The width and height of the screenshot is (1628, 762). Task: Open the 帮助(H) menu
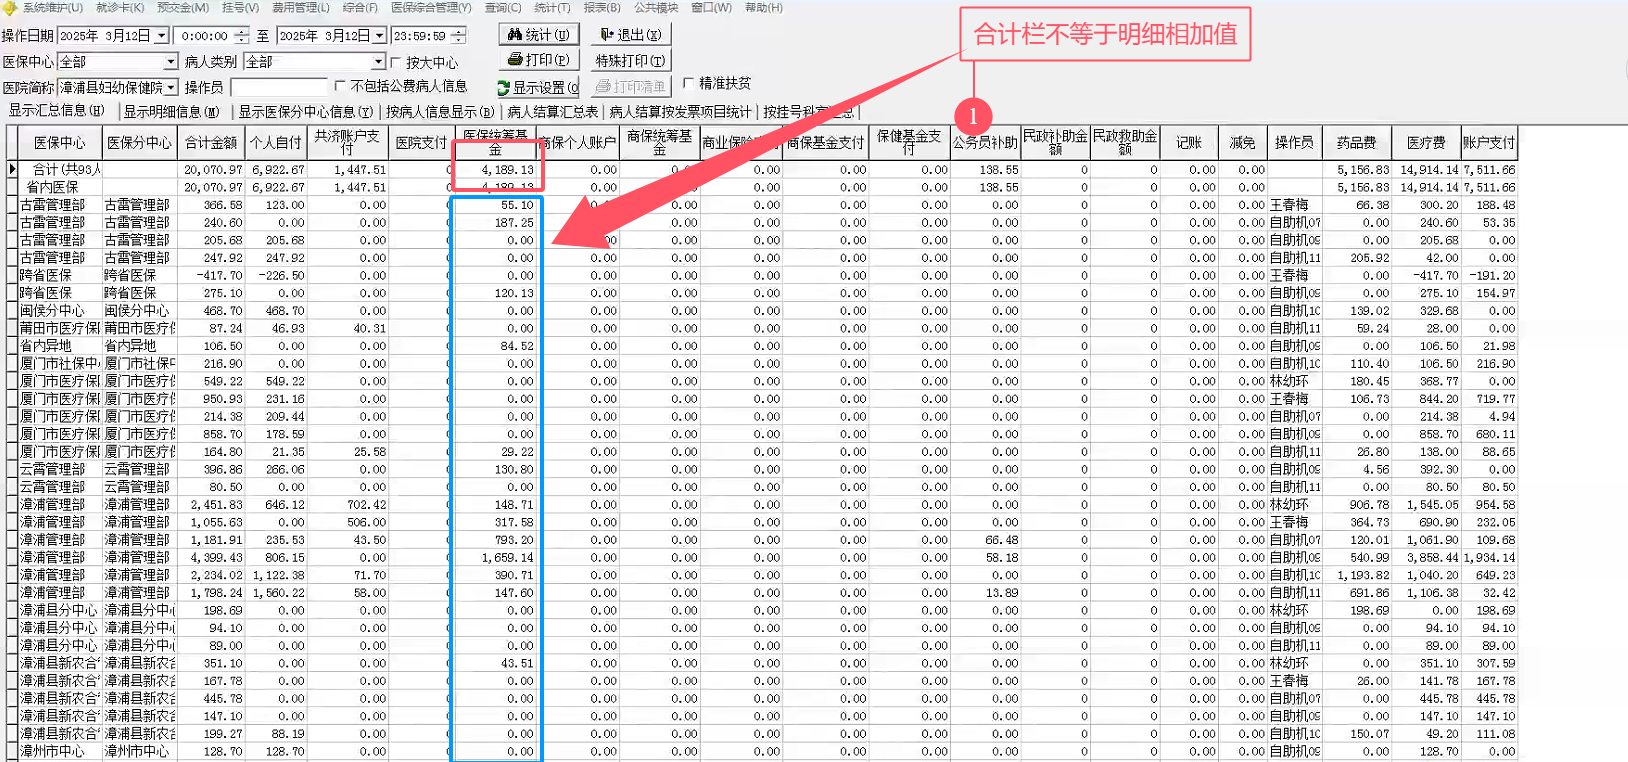pyautogui.click(x=764, y=8)
